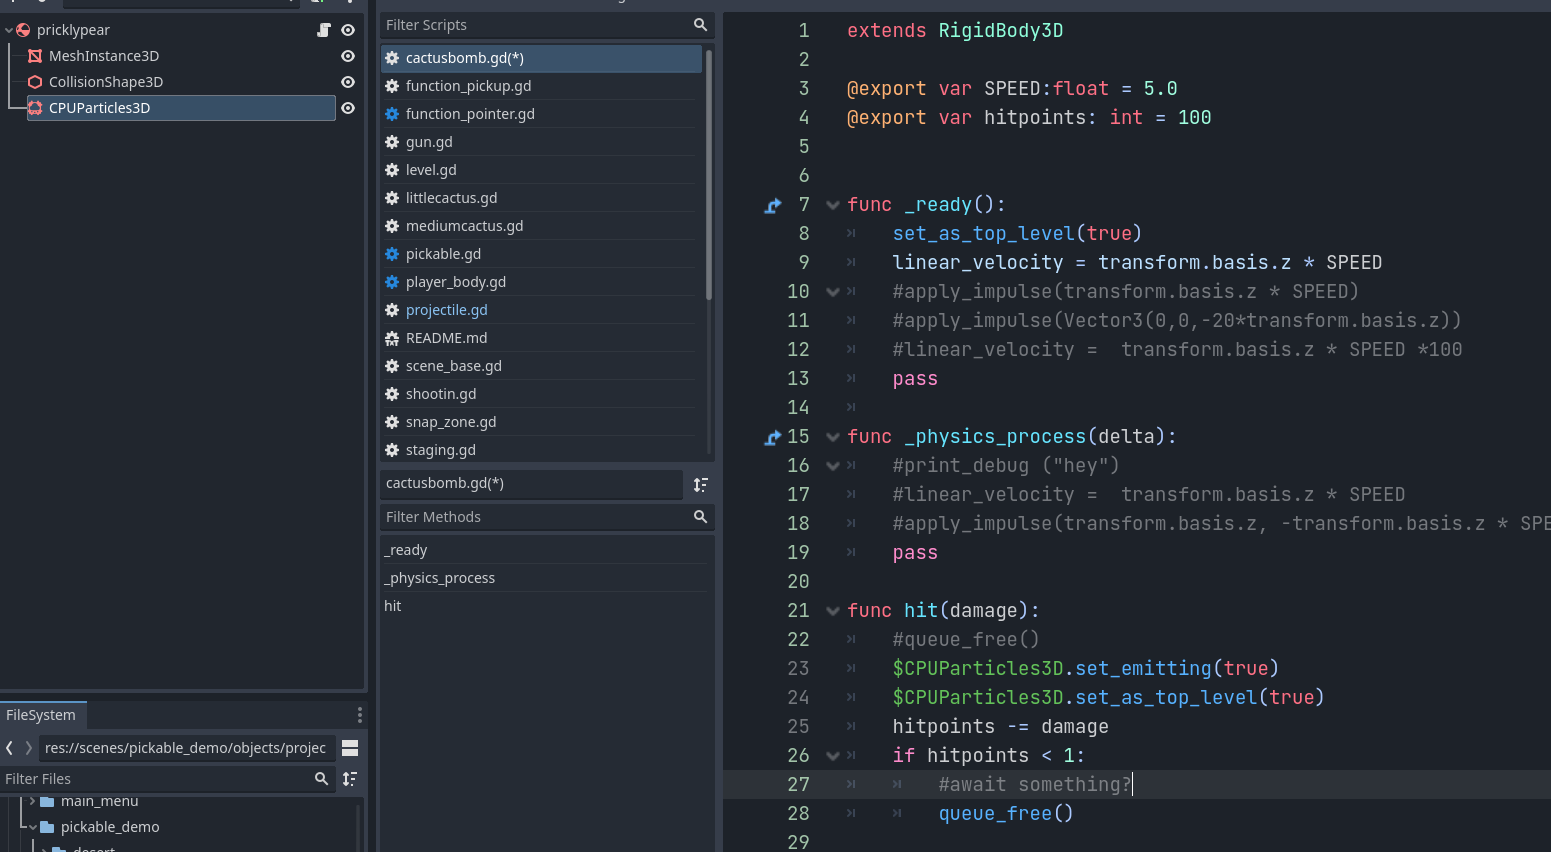Click the README.md file icon
The image size is (1551, 852).
coord(392,338)
